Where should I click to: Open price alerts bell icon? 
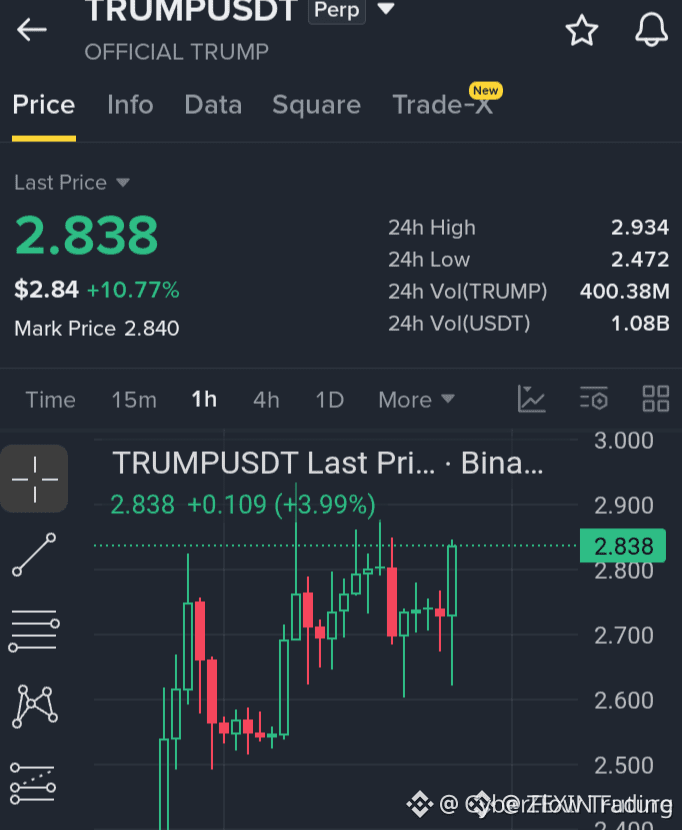pyautogui.click(x=651, y=30)
